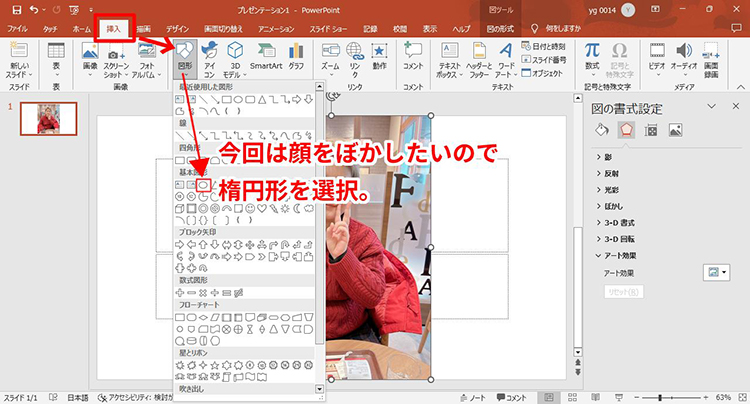
Task: Click the fill and line paint bucket icon
Action: tap(601, 129)
